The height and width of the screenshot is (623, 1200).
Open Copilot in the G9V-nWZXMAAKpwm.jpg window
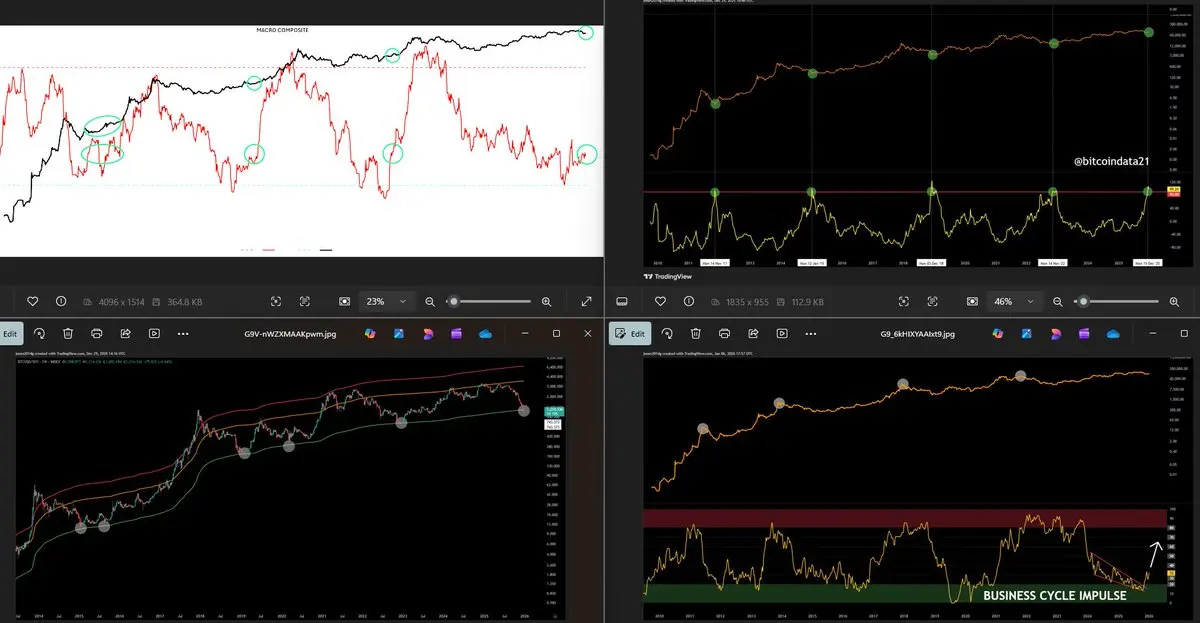[370, 334]
